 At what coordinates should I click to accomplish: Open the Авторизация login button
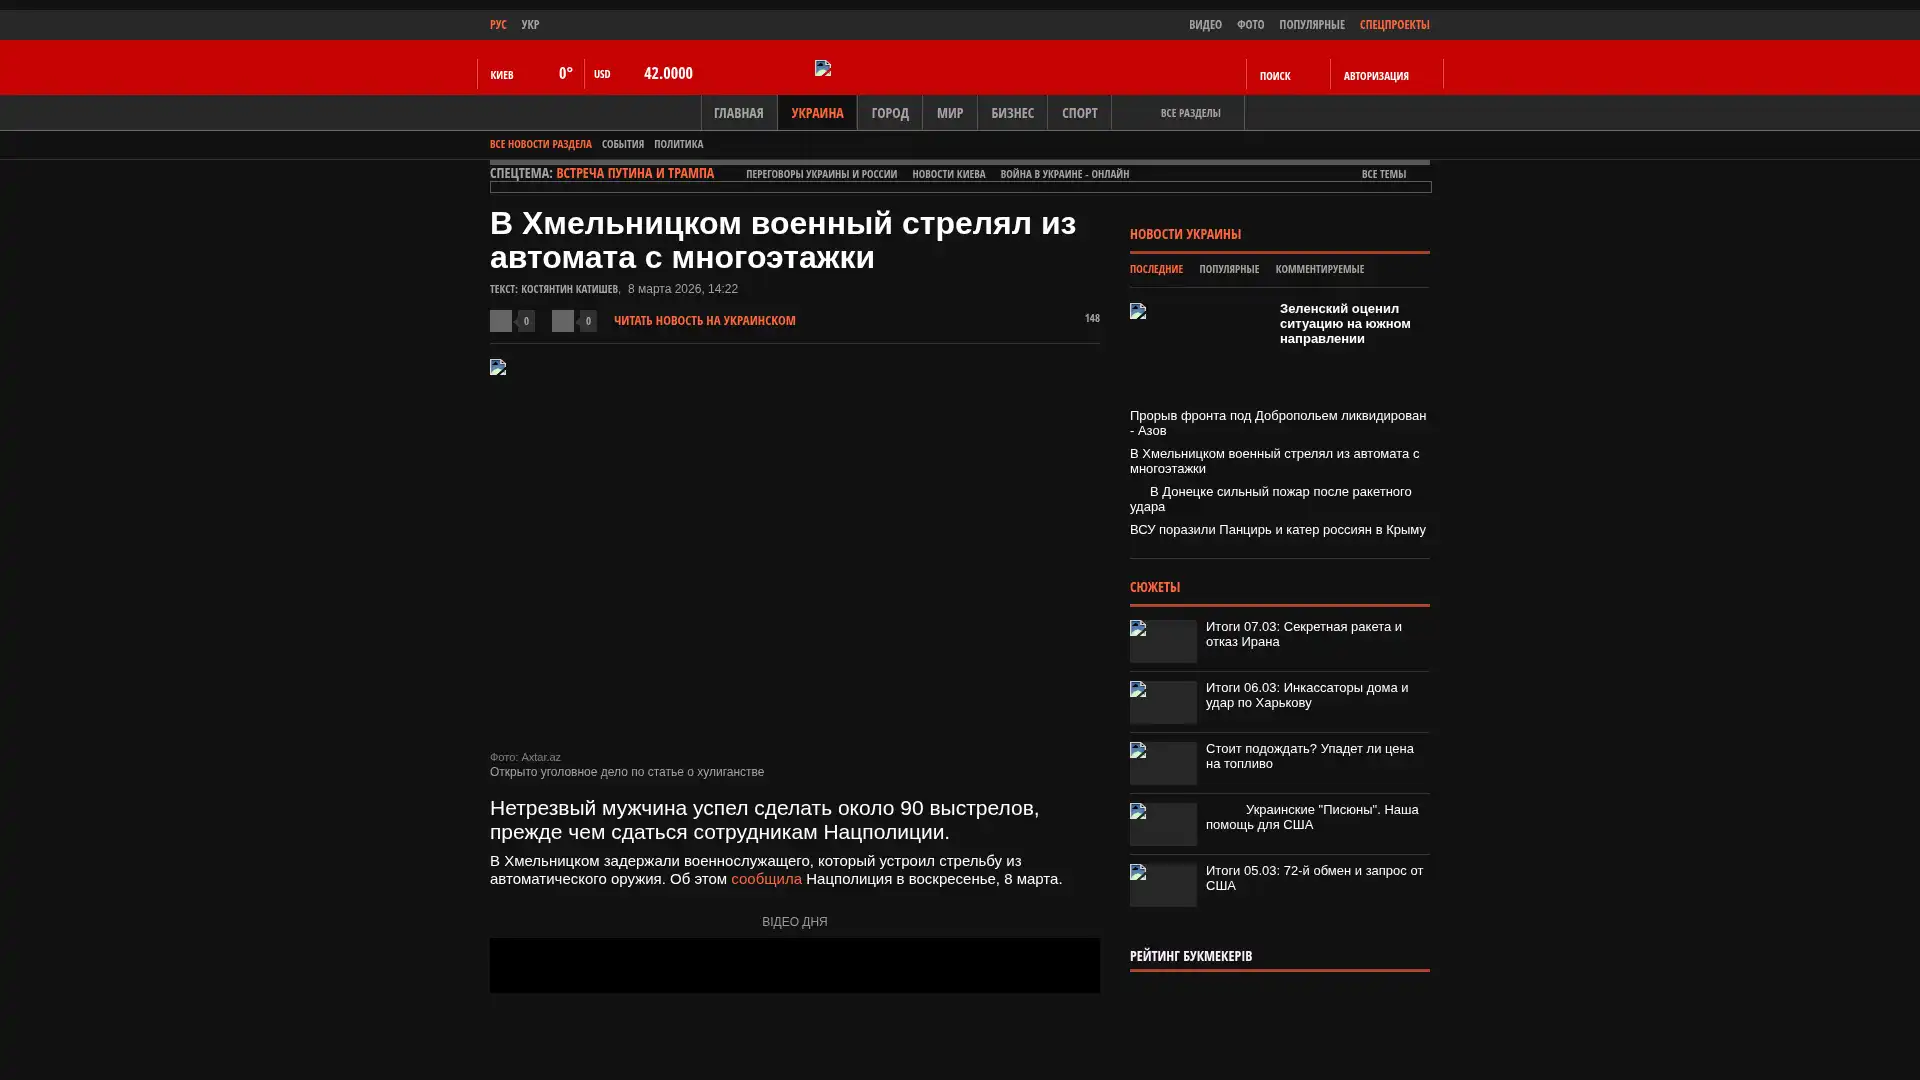[x=1376, y=75]
